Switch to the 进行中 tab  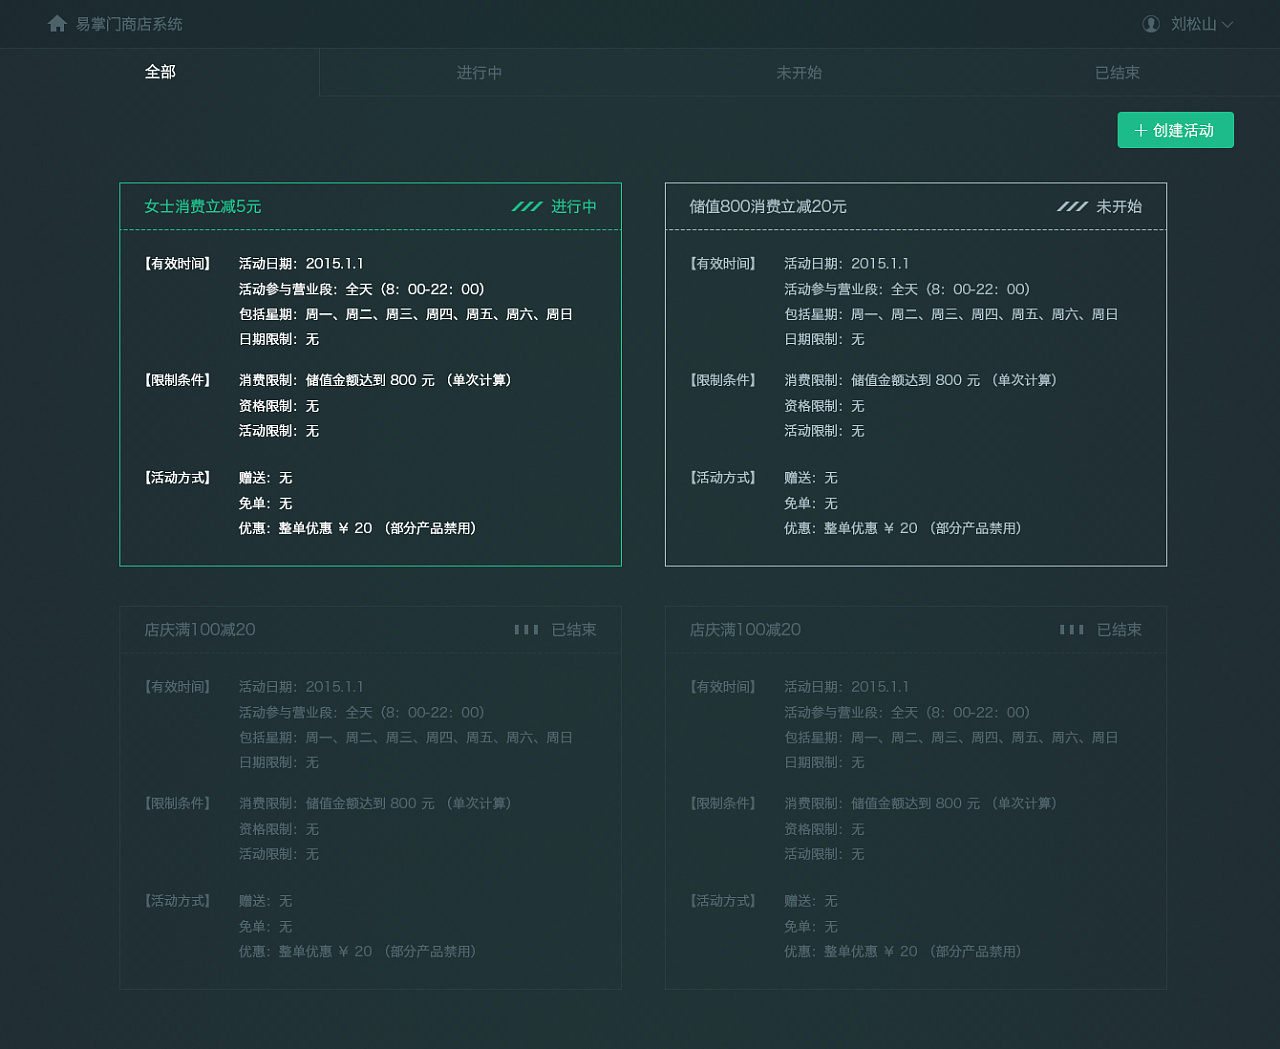coord(479,73)
